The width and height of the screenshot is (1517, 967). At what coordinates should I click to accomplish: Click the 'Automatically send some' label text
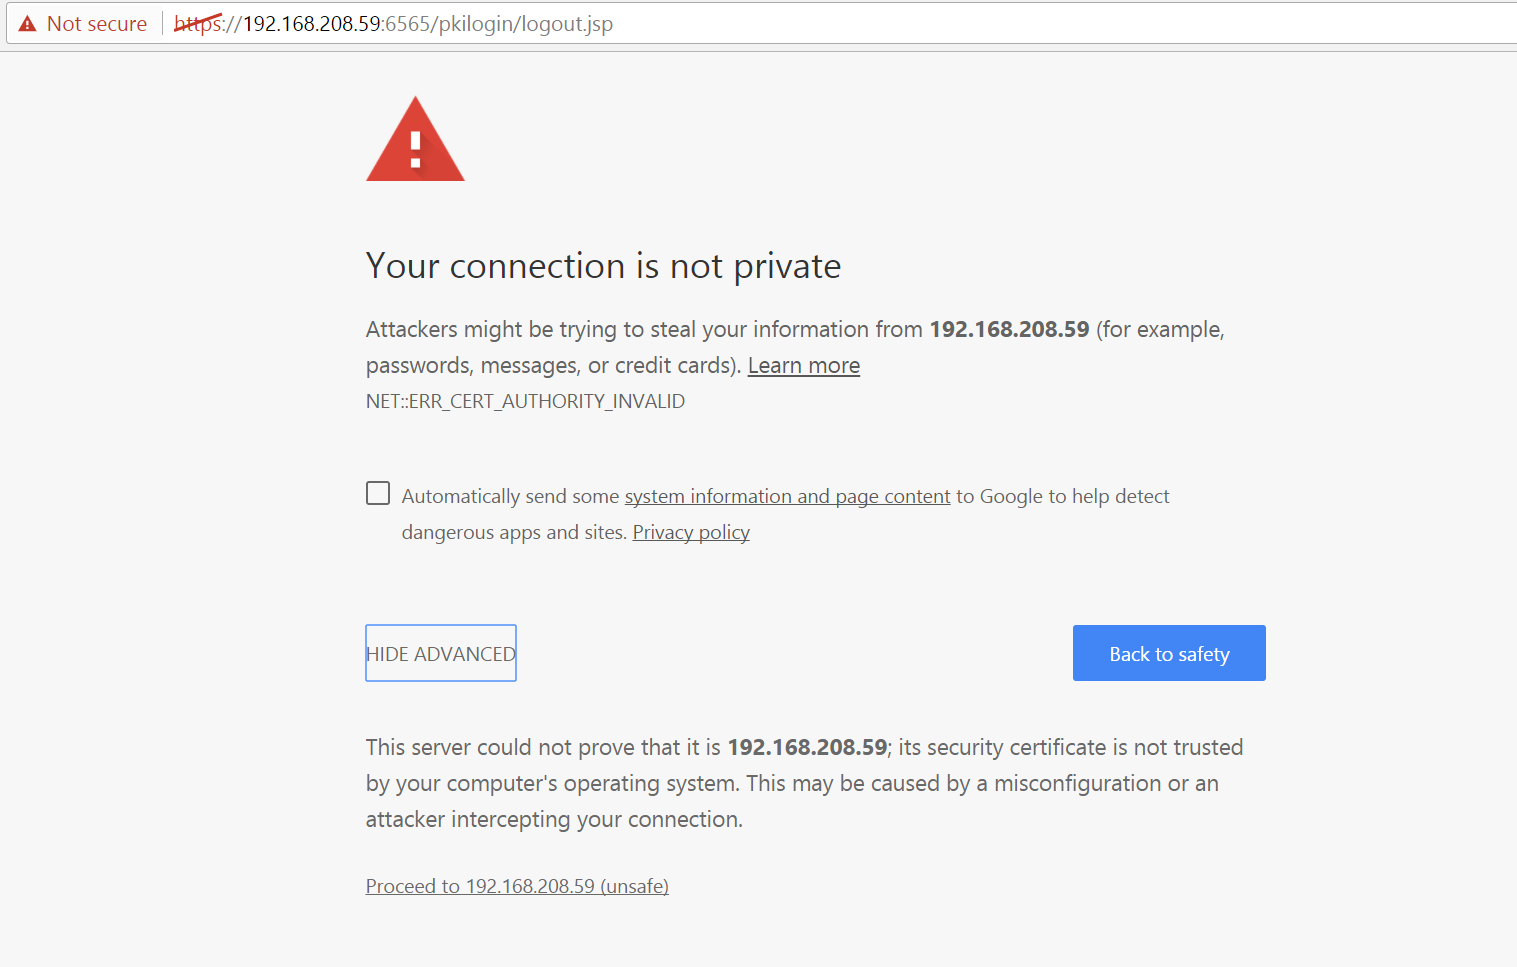point(510,497)
